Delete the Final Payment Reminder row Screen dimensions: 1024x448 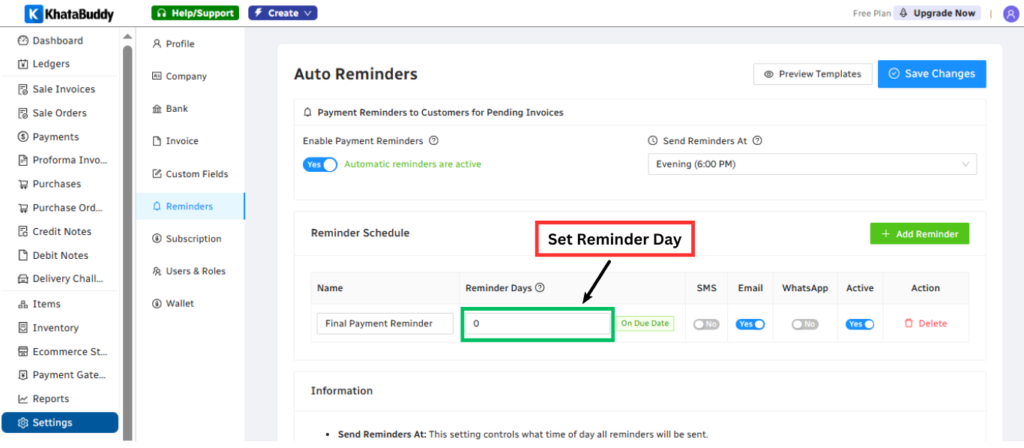pyautogui.click(x=925, y=323)
